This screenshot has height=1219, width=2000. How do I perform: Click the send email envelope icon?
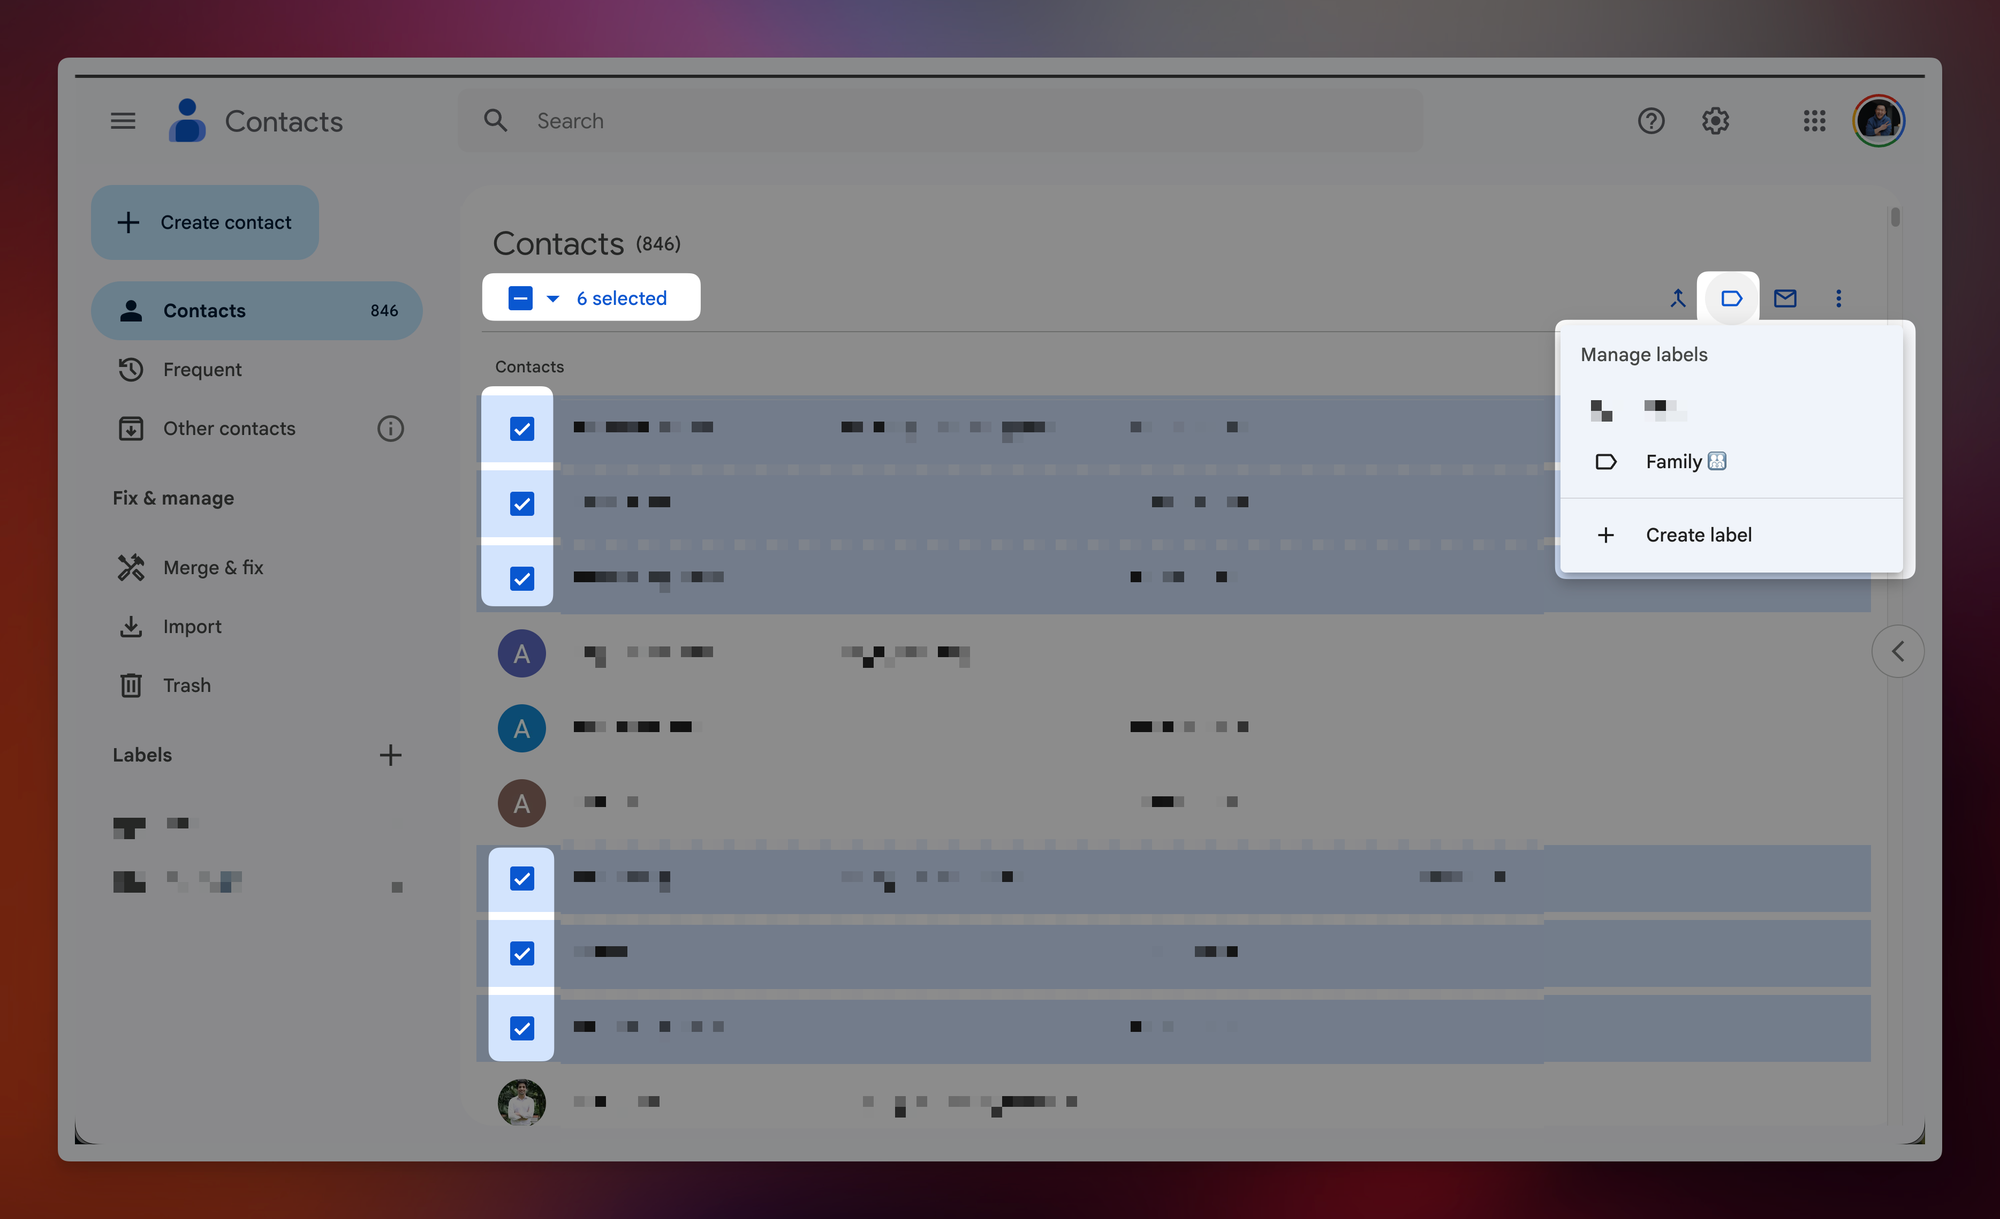pos(1785,298)
